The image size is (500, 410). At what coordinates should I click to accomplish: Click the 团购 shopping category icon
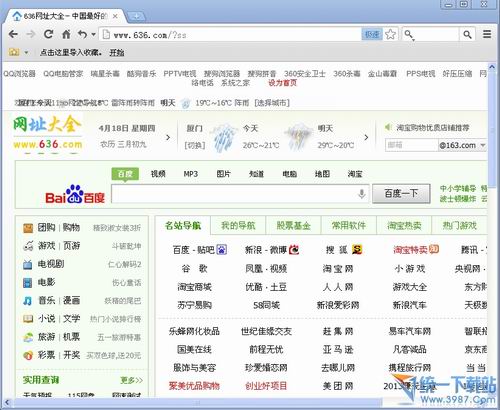pyautogui.click(x=28, y=228)
